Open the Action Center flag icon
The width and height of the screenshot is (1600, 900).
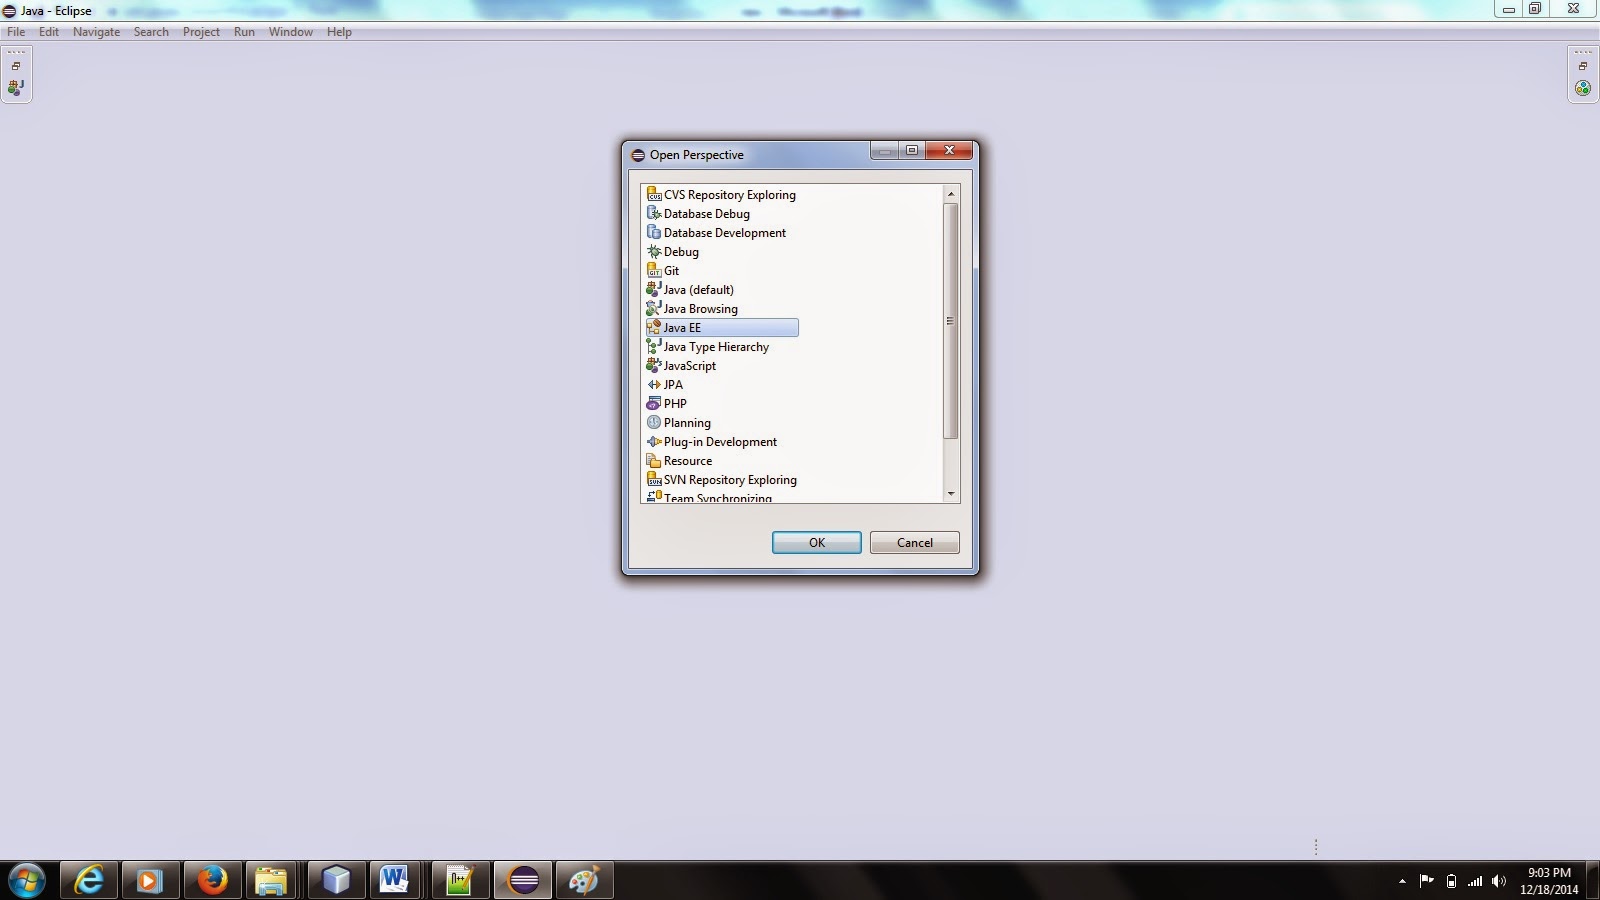coord(1426,881)
